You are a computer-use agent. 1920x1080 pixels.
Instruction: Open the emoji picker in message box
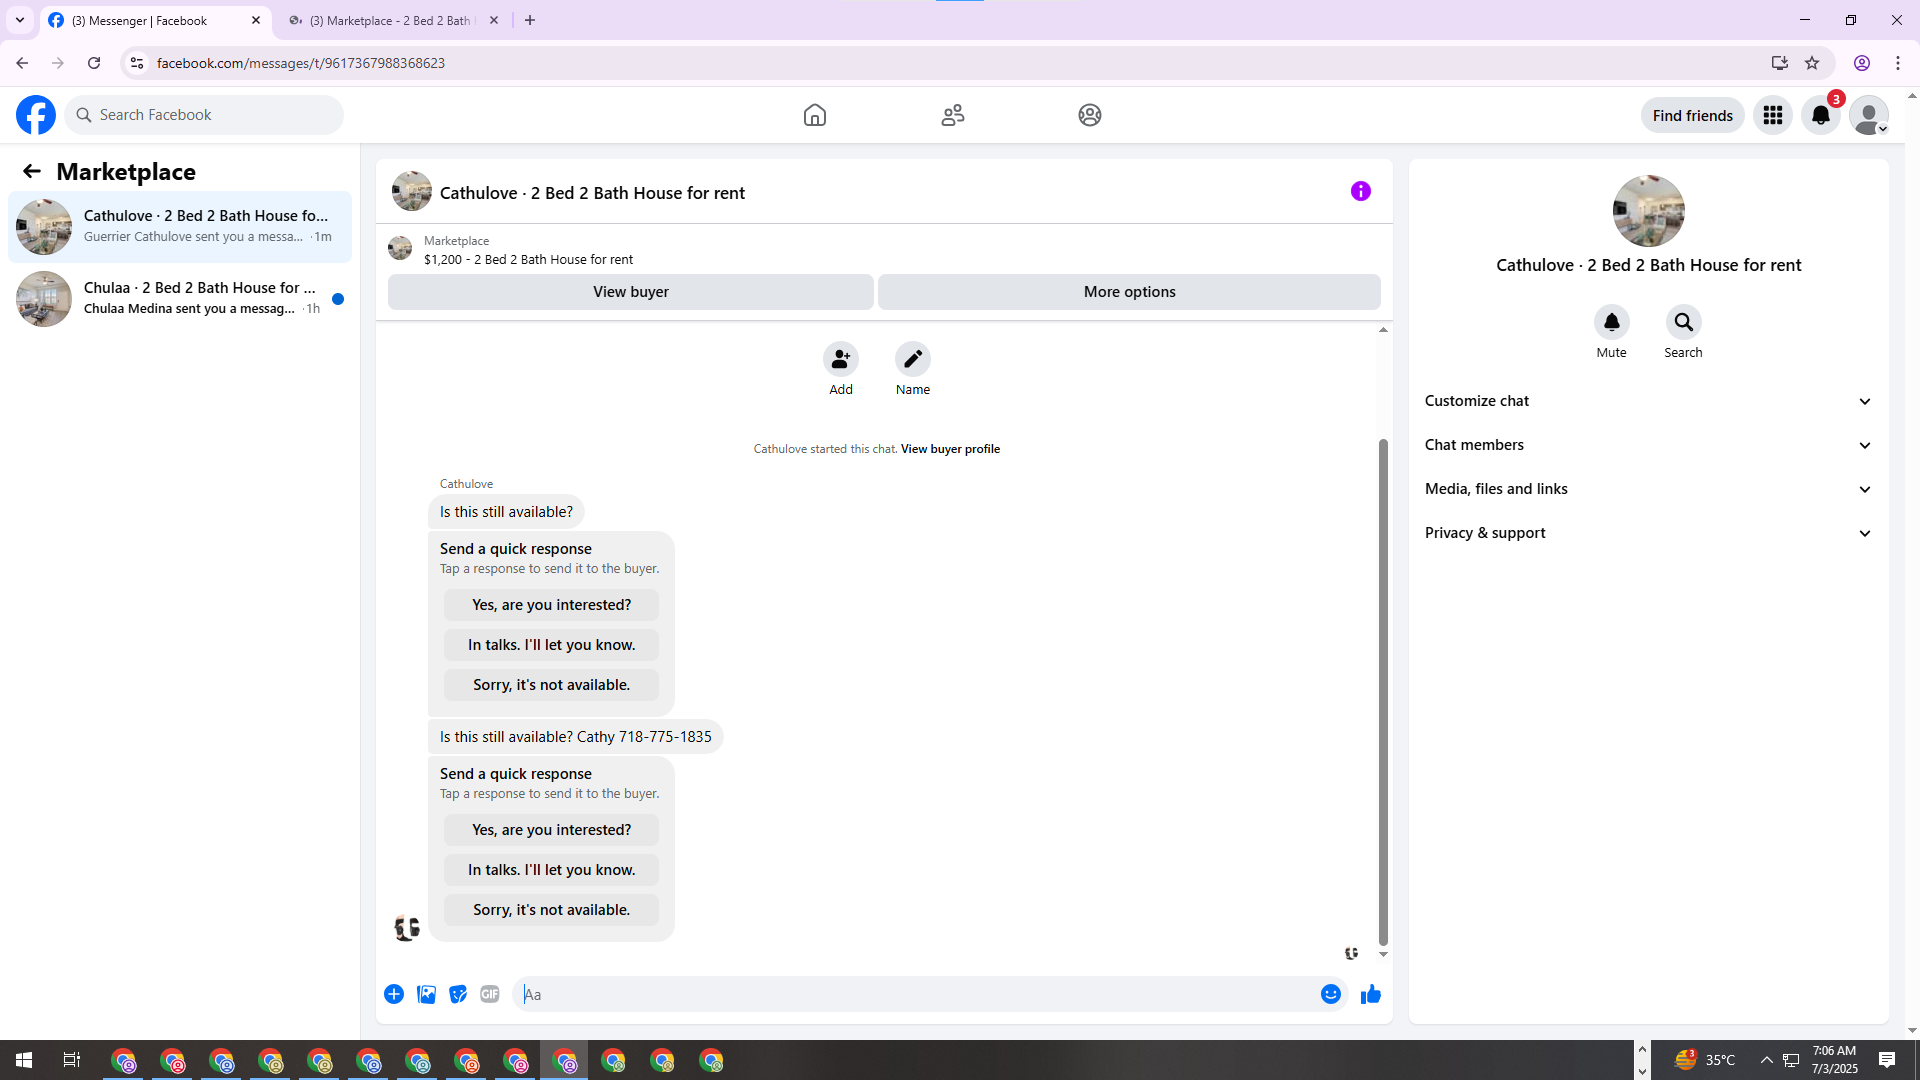[x=1330, y=994]
